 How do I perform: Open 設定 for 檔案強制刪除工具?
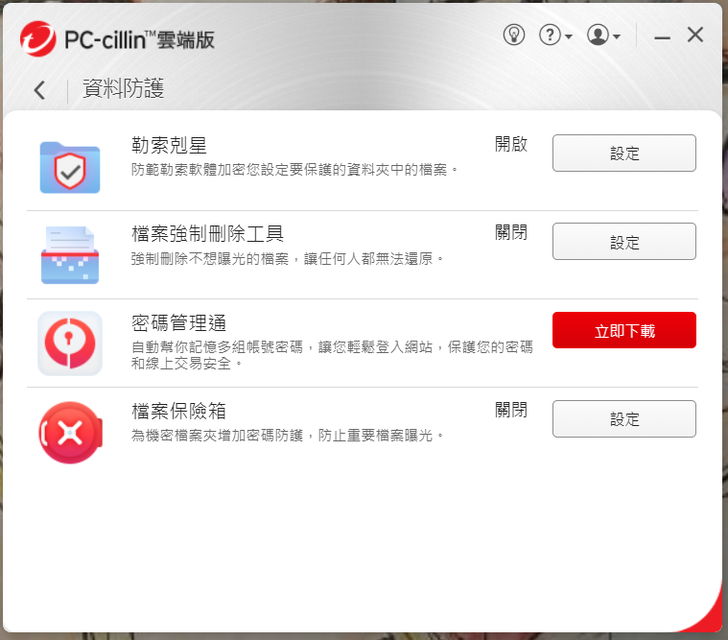tap(624, 242)
